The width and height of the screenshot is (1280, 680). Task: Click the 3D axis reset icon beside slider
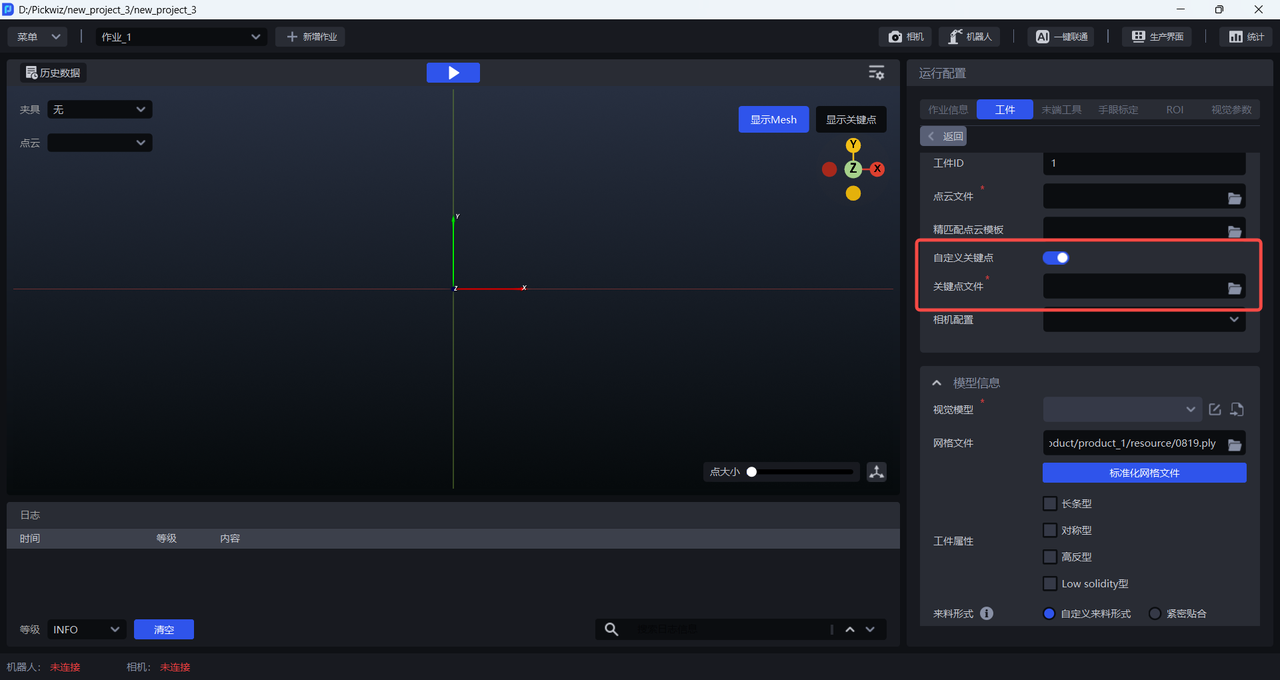[x=877, y=472]
